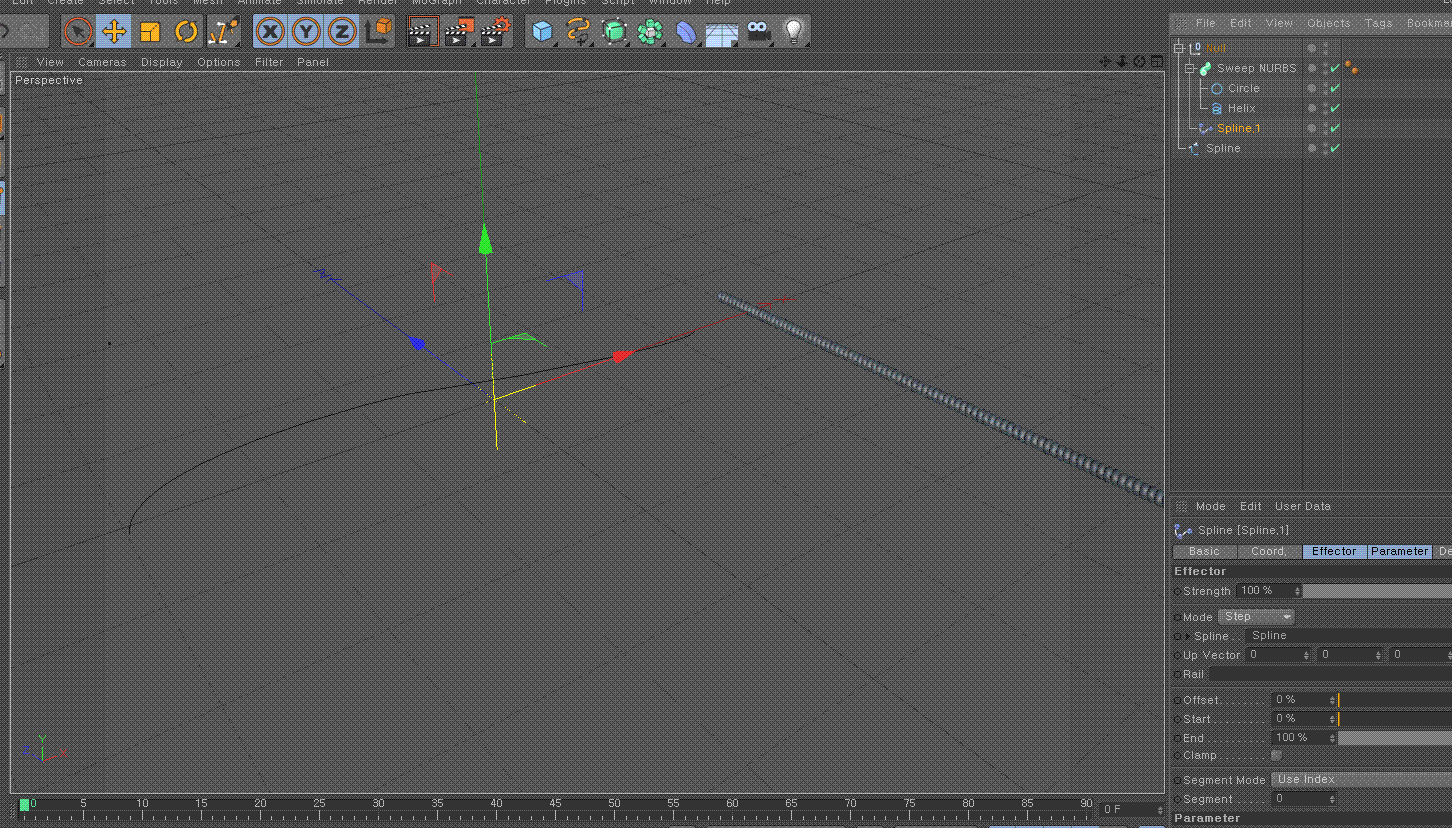This screenshot has height=828, width=1452.
Task: Open the viewport Display menu
Action: tap(162, 62)
